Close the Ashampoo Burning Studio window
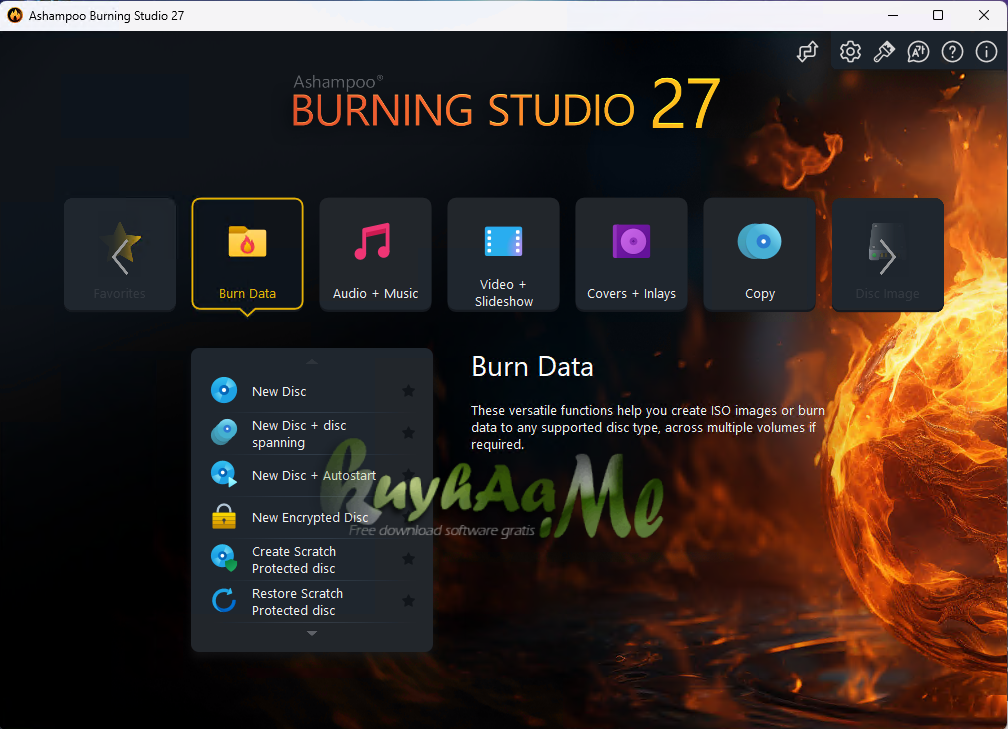1008x729 pixels. [x=984, y=15]
